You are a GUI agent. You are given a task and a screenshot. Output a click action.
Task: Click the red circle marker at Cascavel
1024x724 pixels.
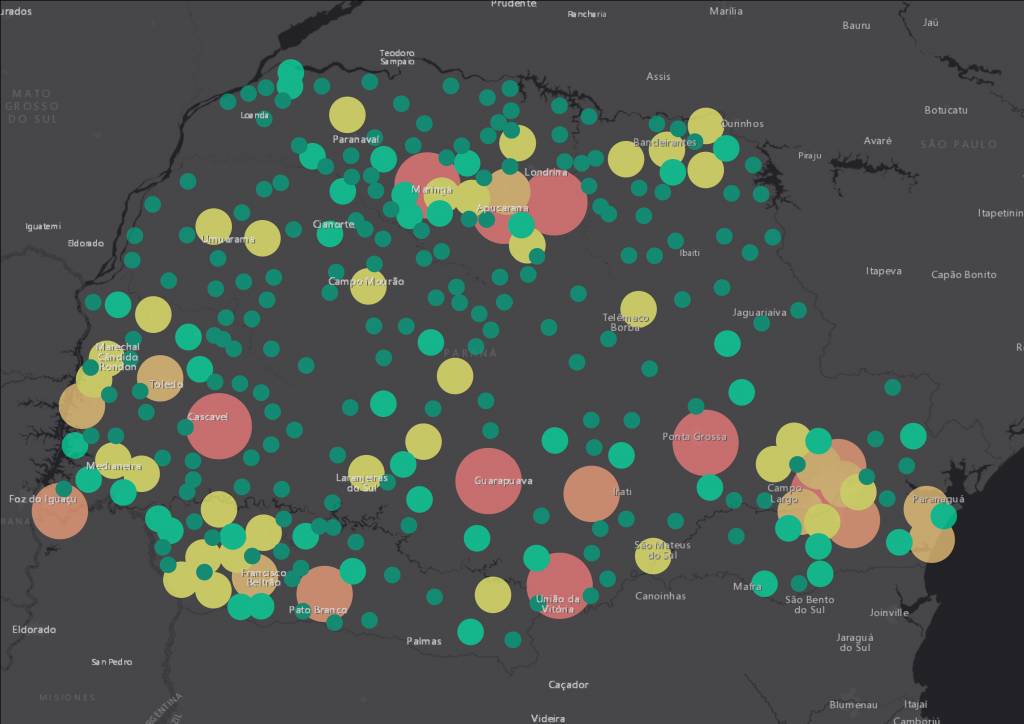click(x=219, y=427)
